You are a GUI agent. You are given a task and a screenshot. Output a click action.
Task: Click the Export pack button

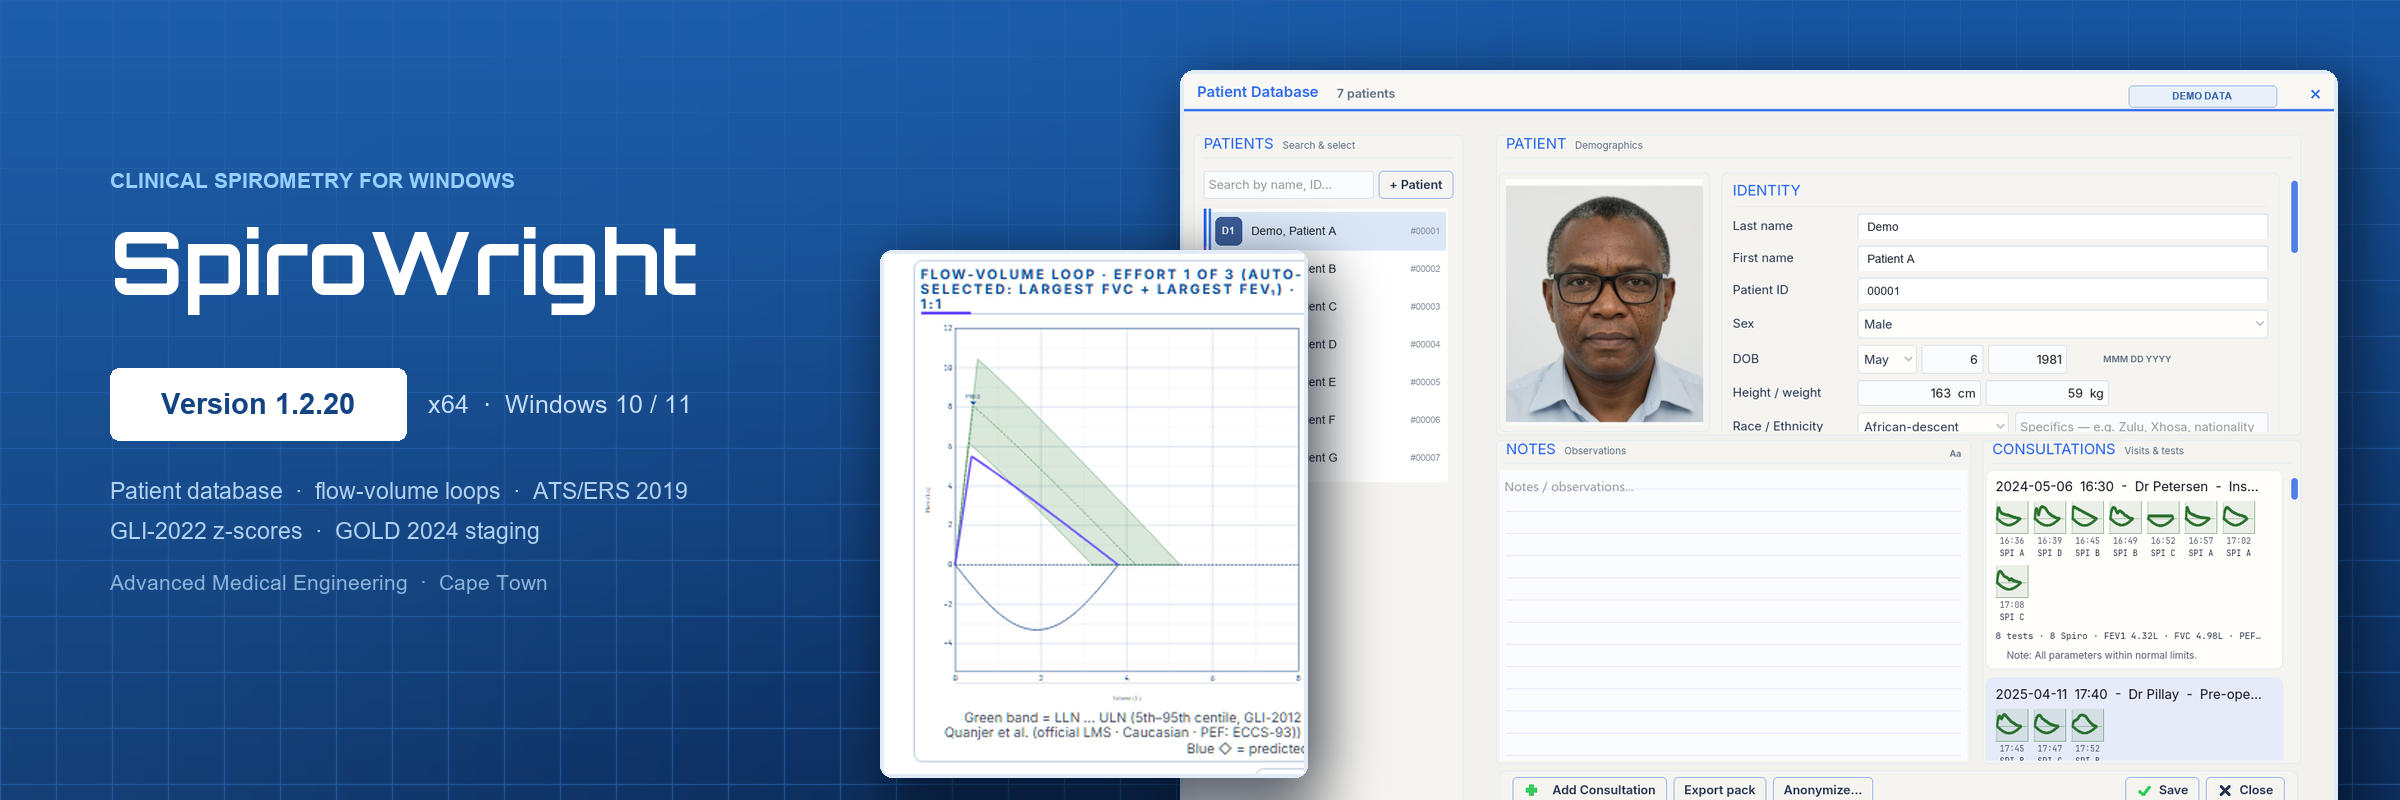[1720, 789]
